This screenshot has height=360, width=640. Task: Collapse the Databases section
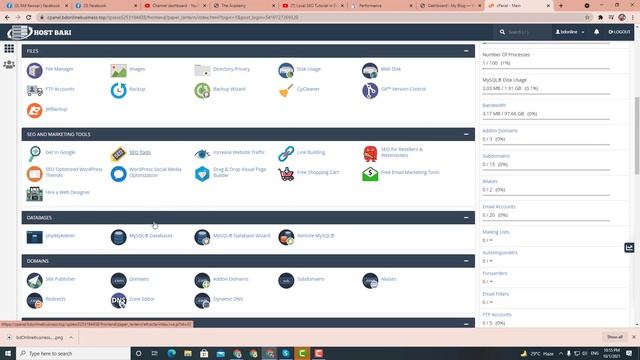pyautogui.click(x=466, y=218)
